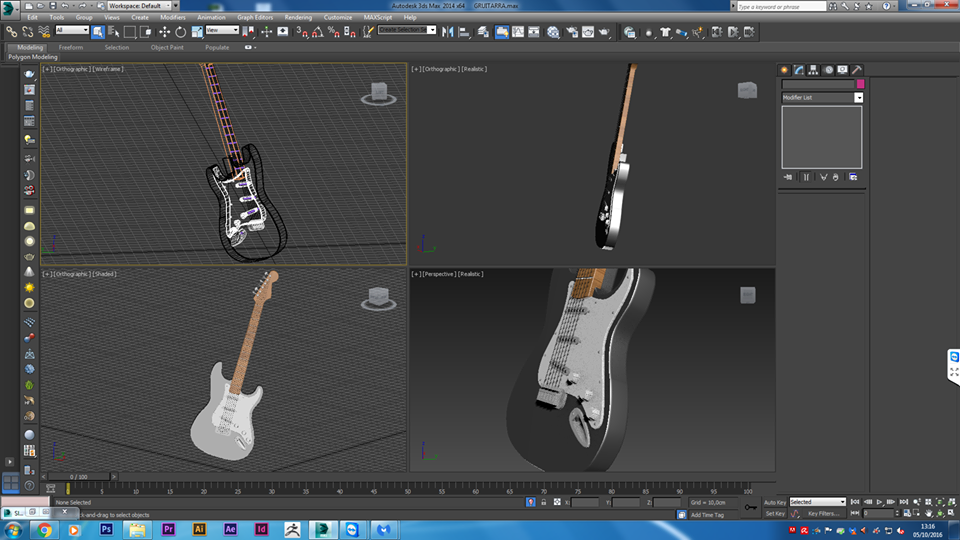Expand the Modifier List dropdown
The width and height of the screenshot is (960, 540).
pos(858,98)
